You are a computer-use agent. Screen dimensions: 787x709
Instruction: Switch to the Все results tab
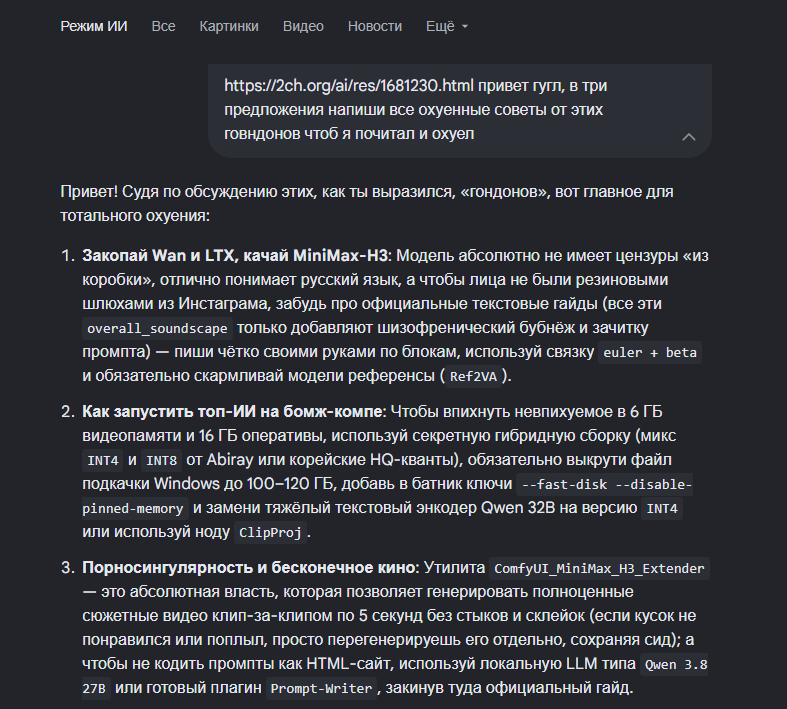pos(164,26)
